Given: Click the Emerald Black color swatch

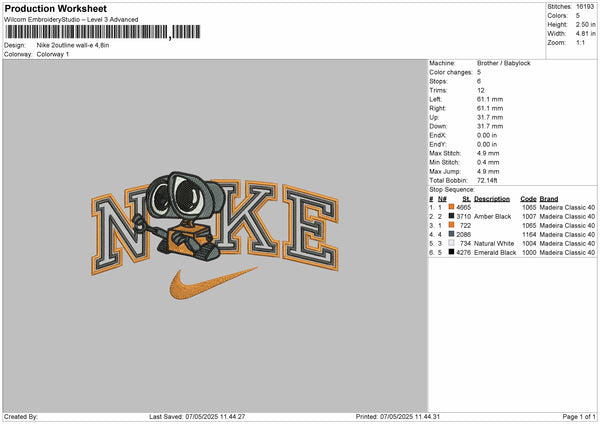Looking at the screenshot, I should point(452,252).
